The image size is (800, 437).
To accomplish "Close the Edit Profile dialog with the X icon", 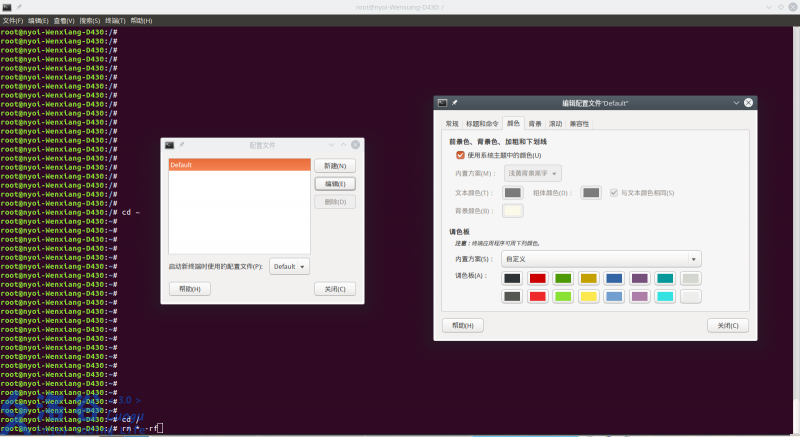I will click(x=749, y=103).
